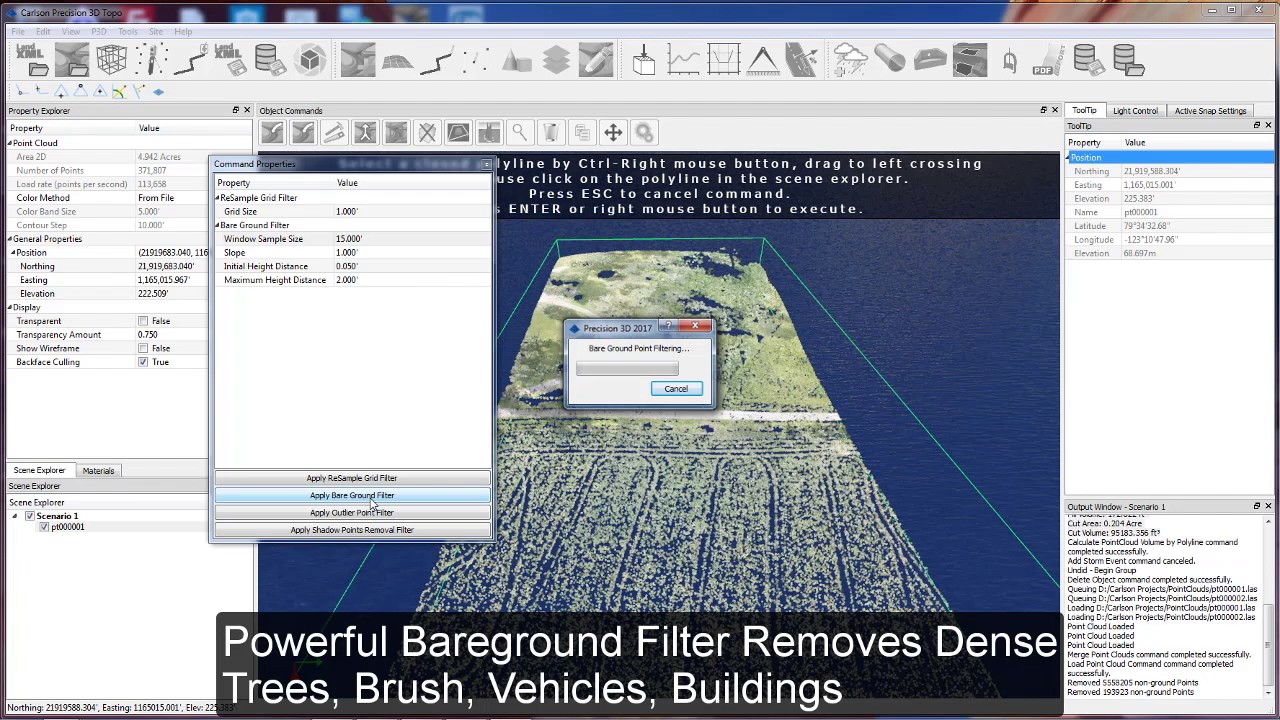Edit the Initial Height Distance value
This screenshot has width=1280, height=720.
click(412, 267)
